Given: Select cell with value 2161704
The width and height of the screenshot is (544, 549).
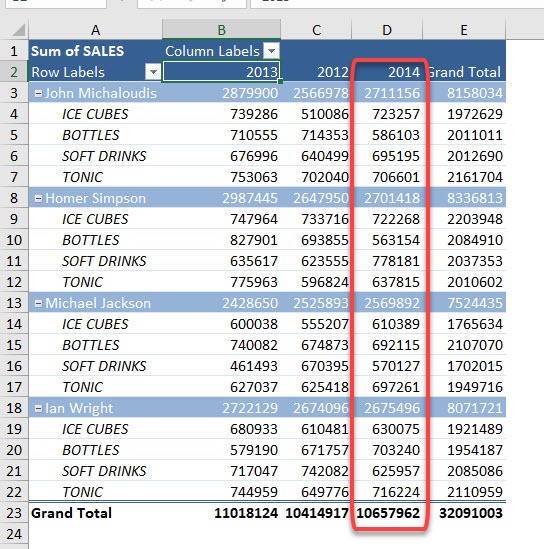Looking at the screenshot, I should click(464, 177).
